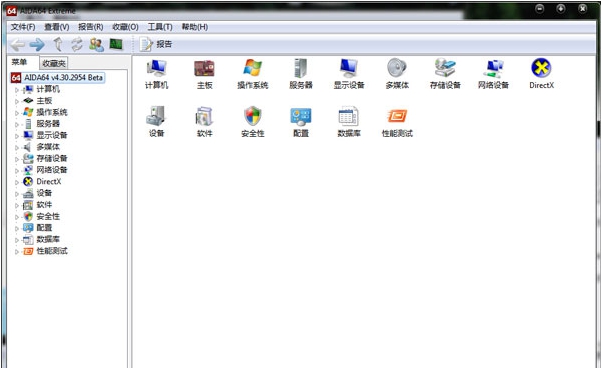The height and width of the screenshot is (368, 602).
Task: Click the Up arrow toolbar button
Action: click(x=58, y=45)
